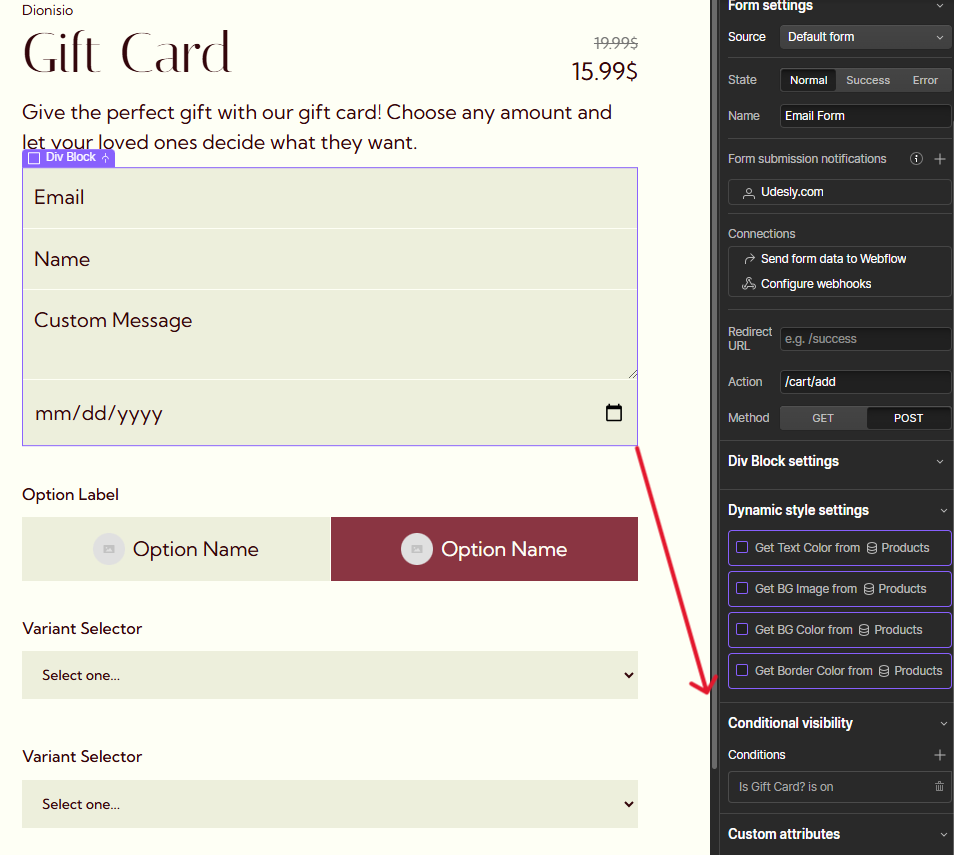Click the Redirect URL input field
This screenshot has height=855, width=954.
coord(865,339)
